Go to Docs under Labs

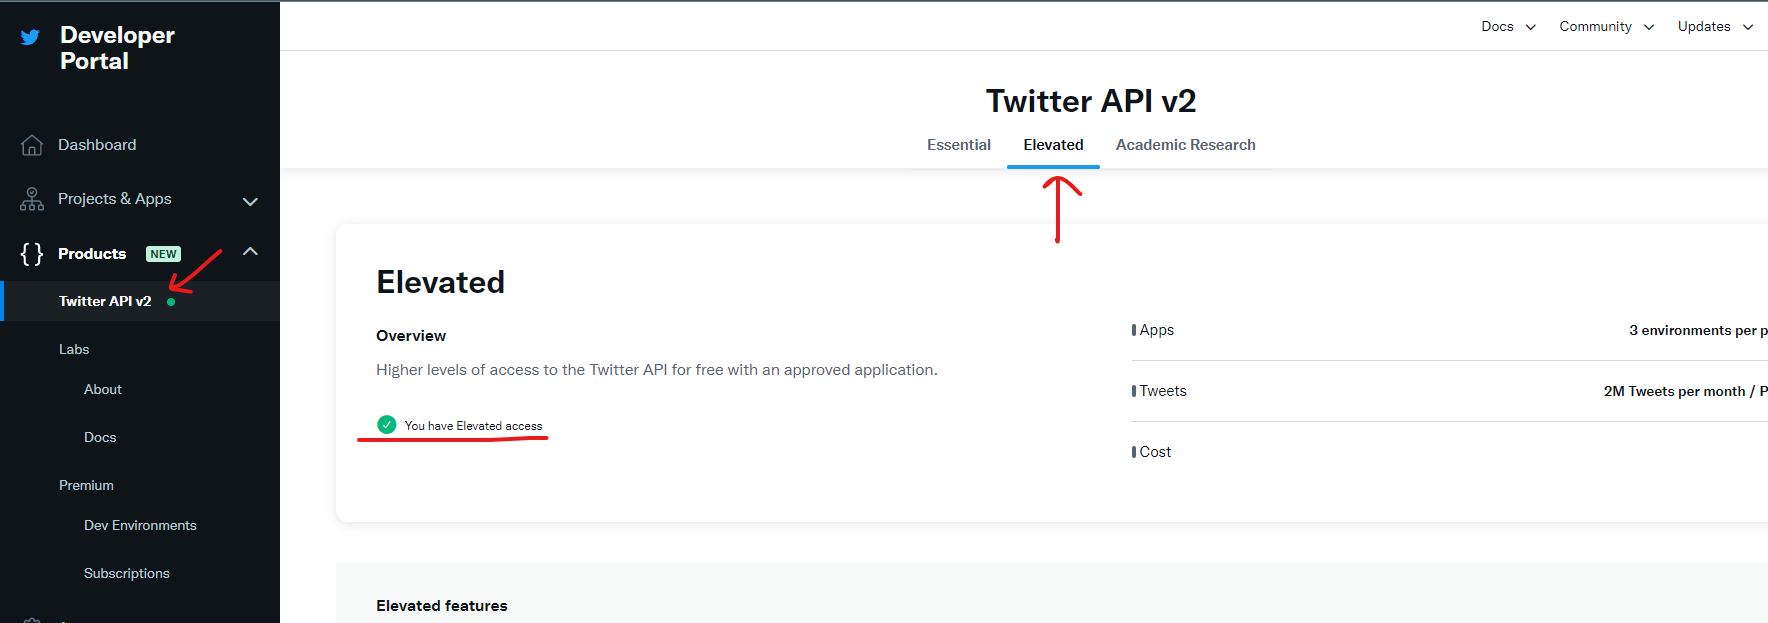tap(100, 437)
